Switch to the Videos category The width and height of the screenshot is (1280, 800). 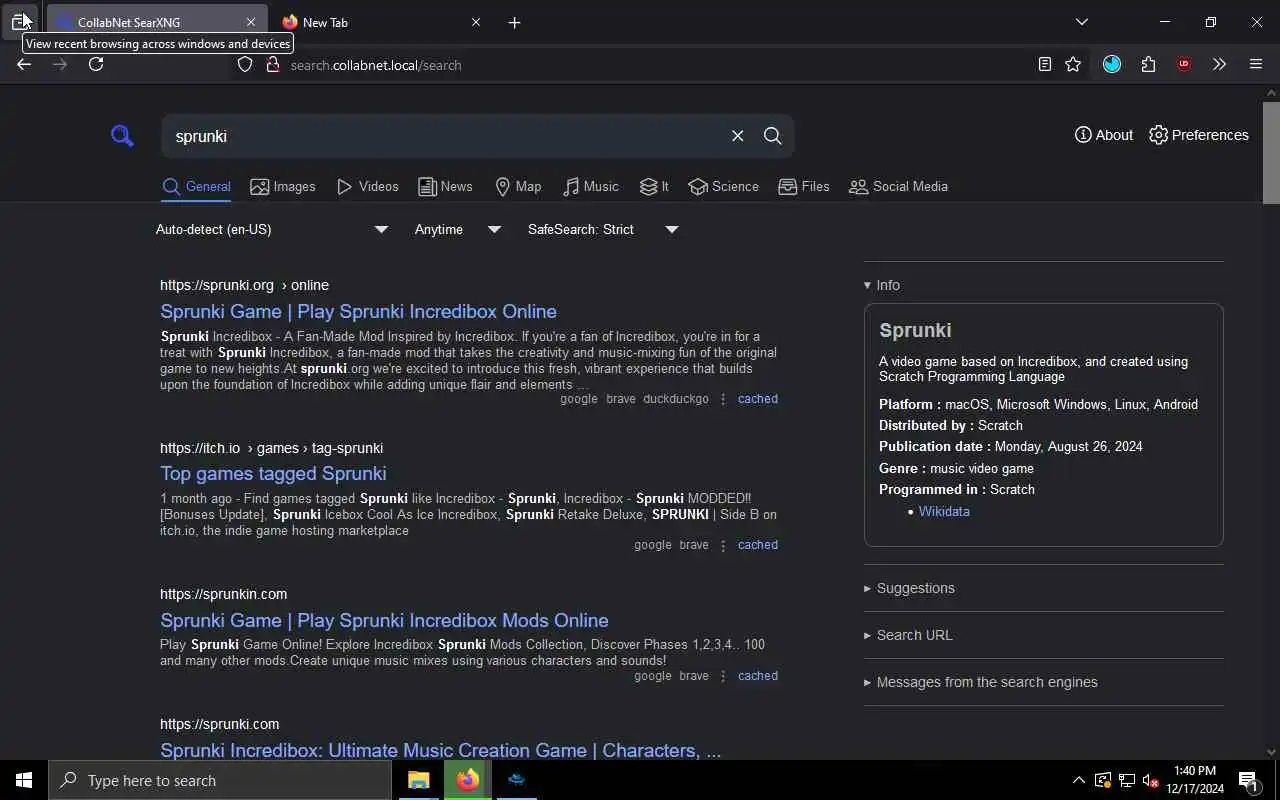(x=368, y=187)
